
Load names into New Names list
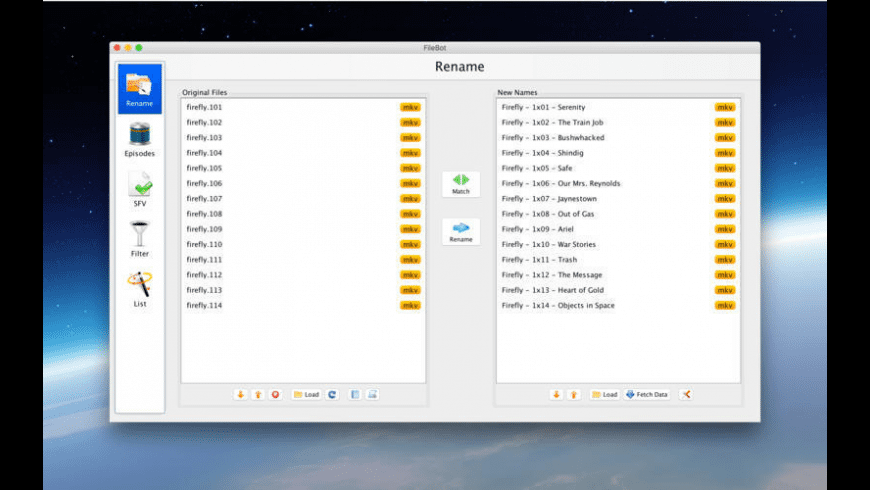coord(605,395)
